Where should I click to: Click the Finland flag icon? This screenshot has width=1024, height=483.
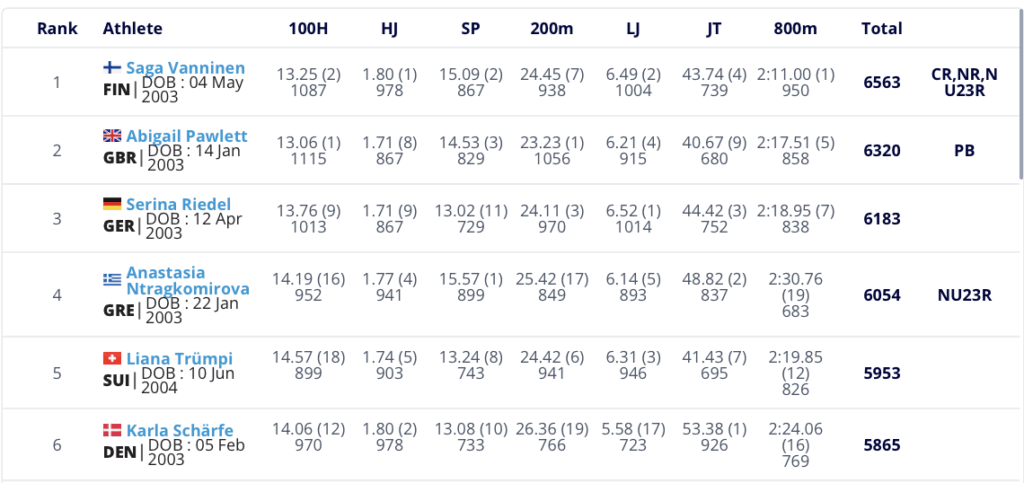[112, 68]
